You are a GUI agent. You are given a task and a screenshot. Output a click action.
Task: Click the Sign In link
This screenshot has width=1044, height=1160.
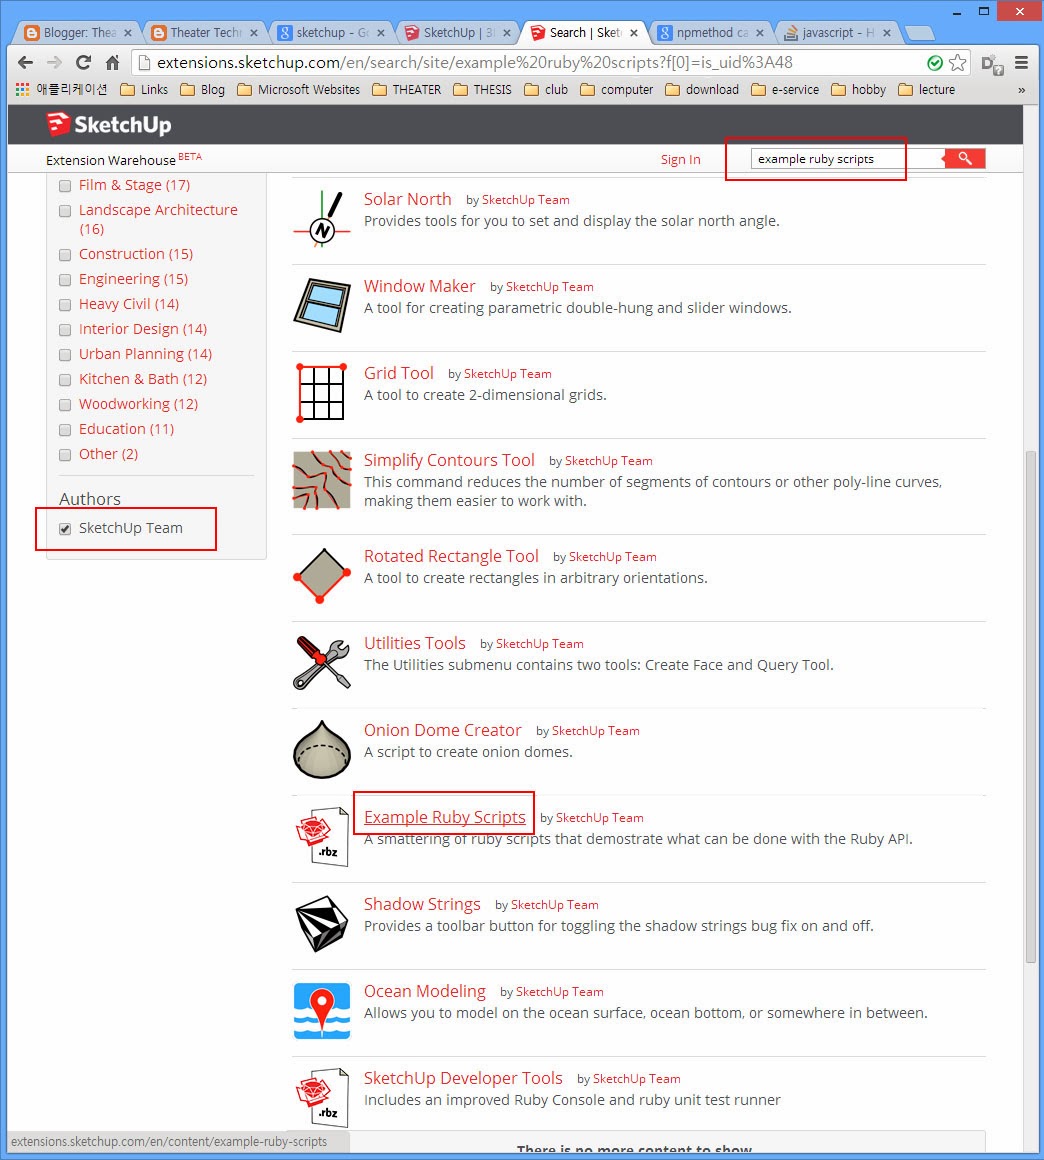coord(680,159)
